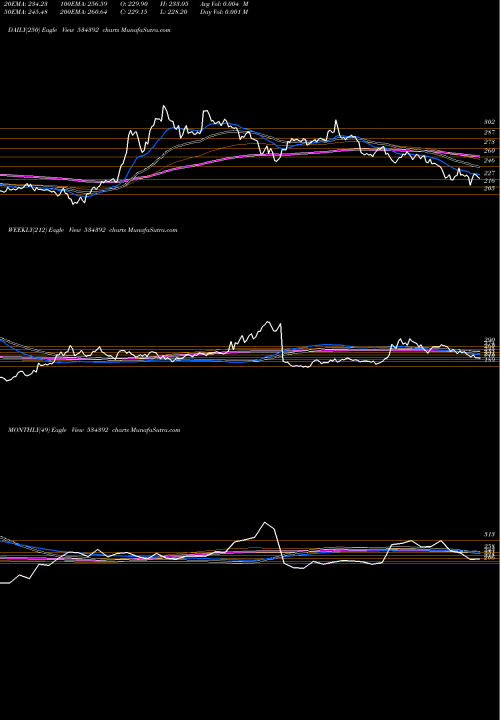500x720 pixels.
Task: Click the DAILY(250) Eagle View chart title
Action: coord(90,30)
